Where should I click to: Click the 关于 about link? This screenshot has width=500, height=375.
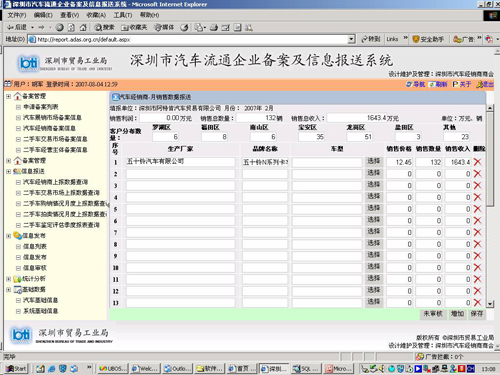[x=462, y=84]
